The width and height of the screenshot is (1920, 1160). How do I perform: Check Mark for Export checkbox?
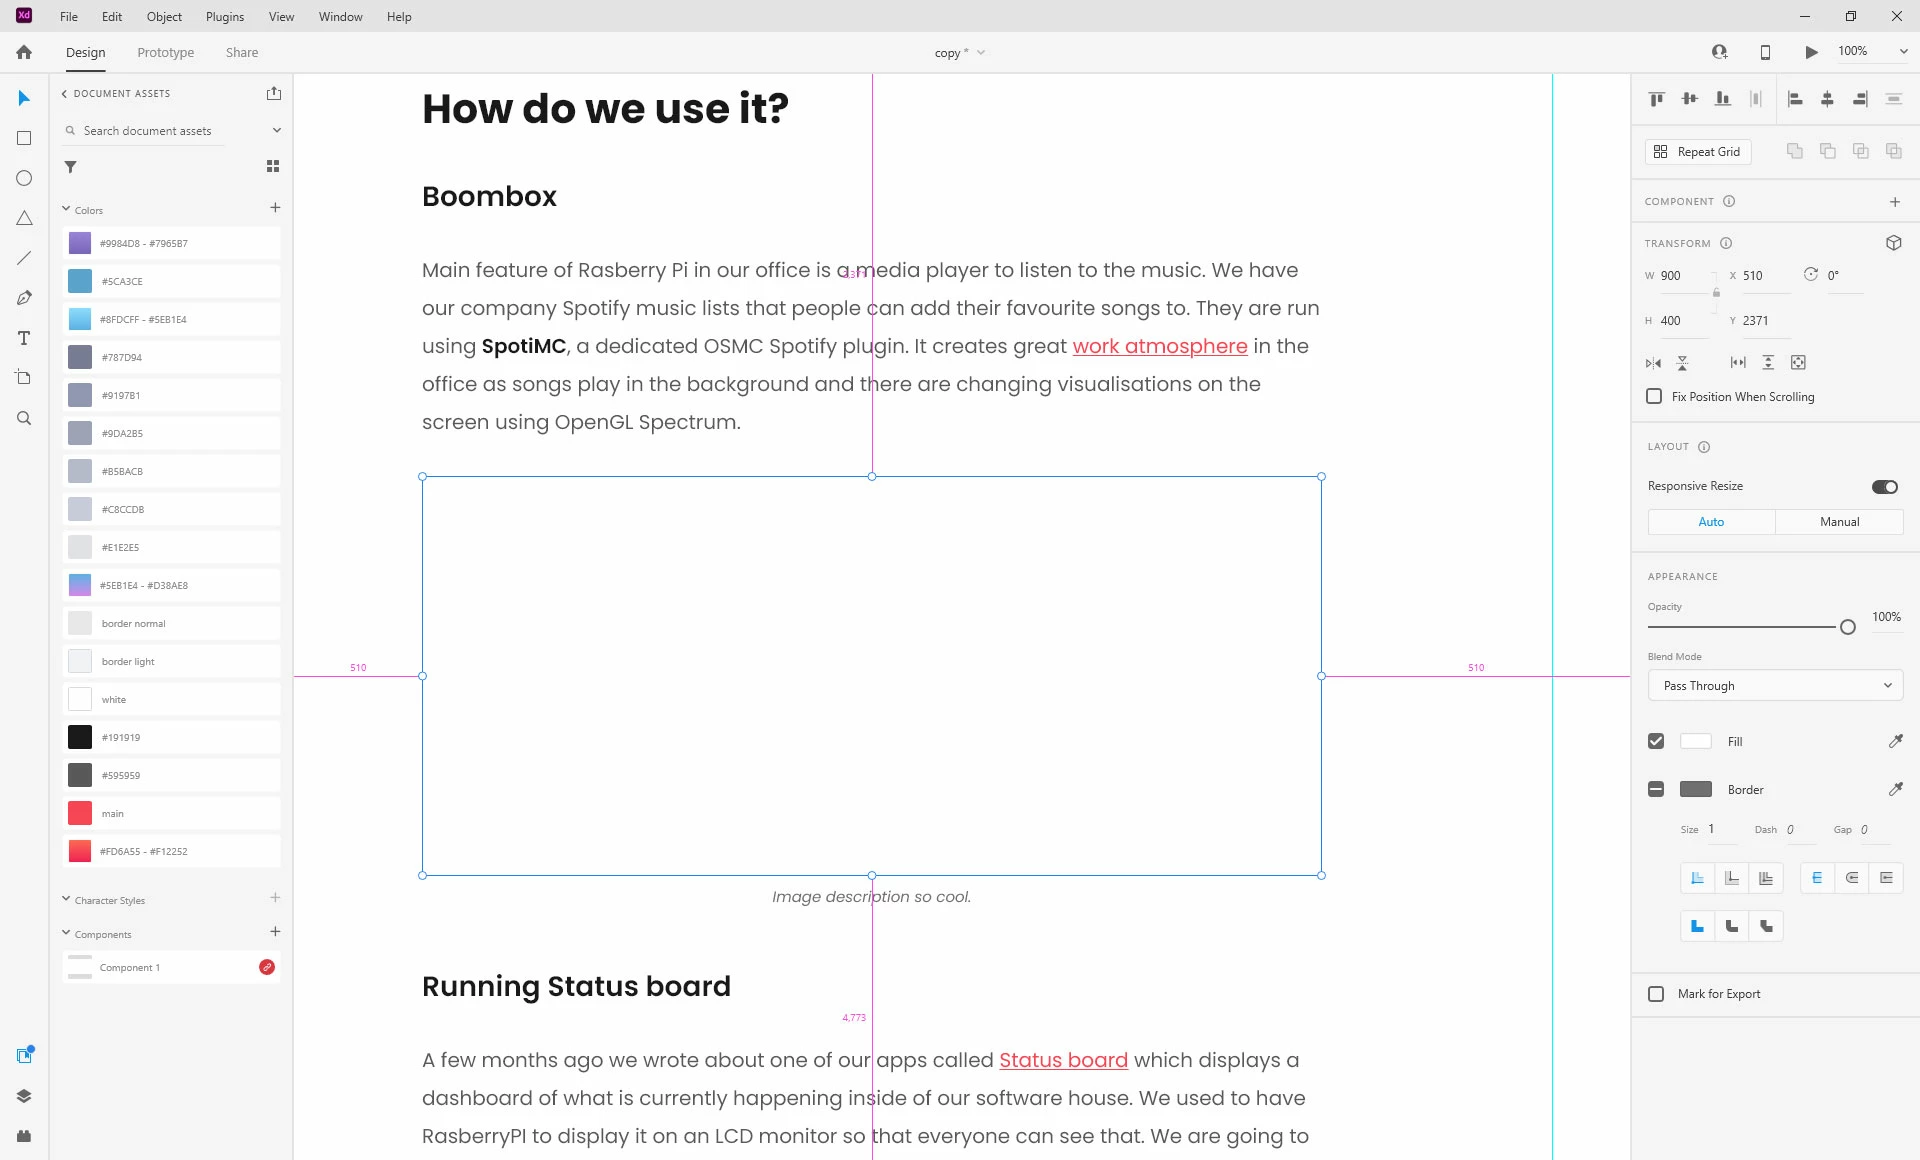coord(1656,994)
